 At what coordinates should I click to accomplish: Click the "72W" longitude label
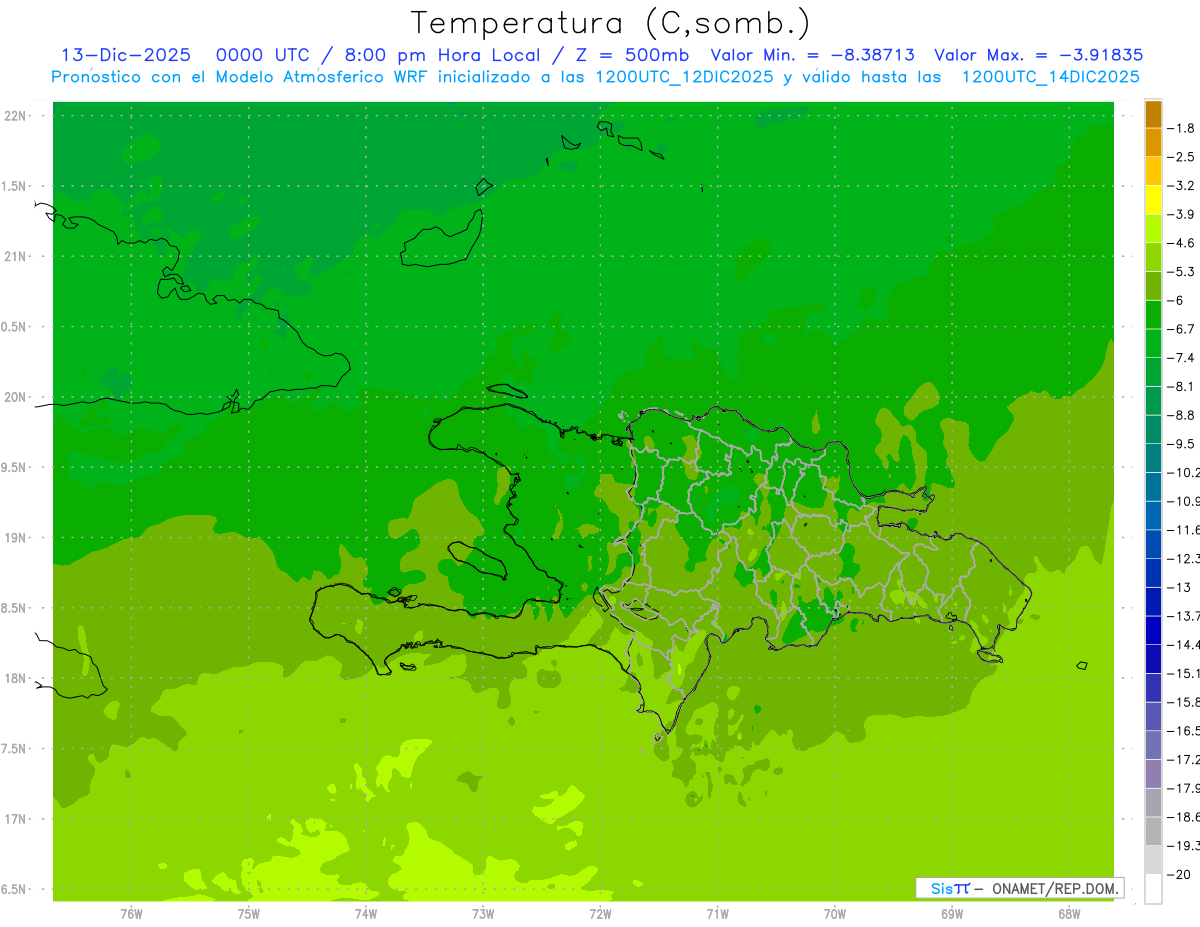click(600, 914)
